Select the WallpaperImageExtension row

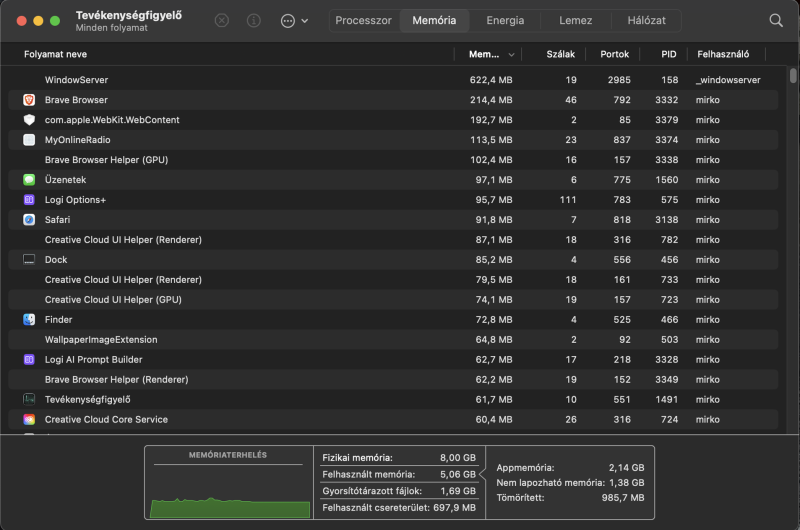pyautogui.click(x=393, y=340)
